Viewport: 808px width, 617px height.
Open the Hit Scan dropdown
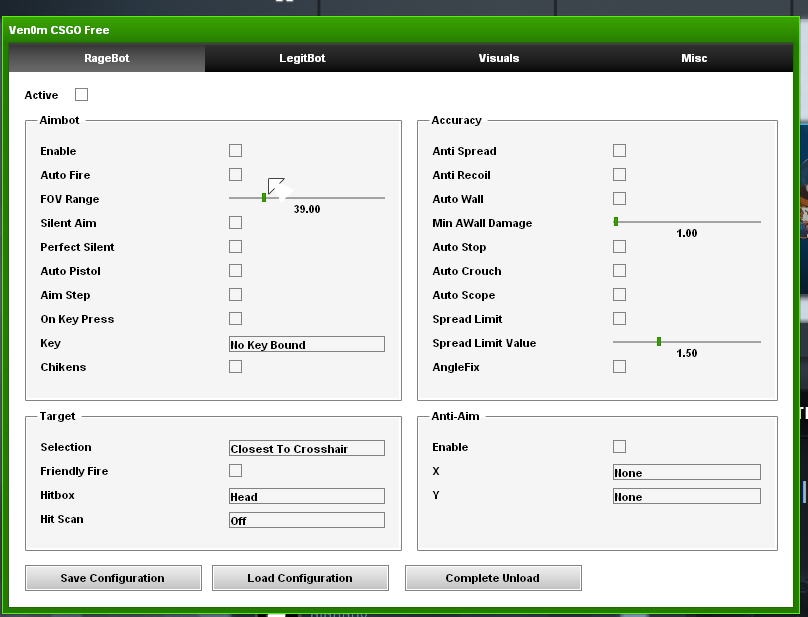[x=306, y=520]
